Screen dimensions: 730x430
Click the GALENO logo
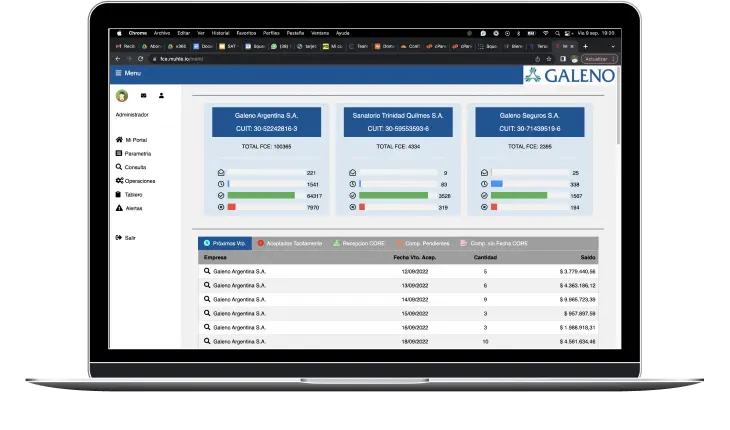(x=570, y=75)
